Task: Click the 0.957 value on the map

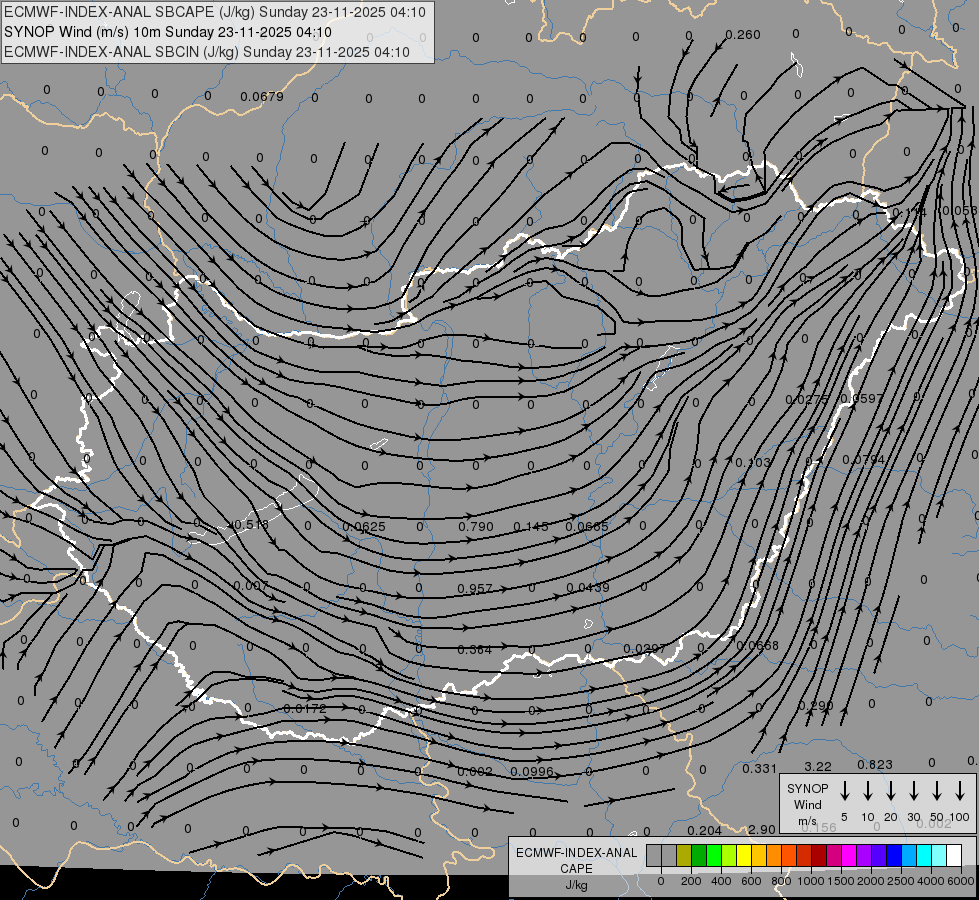Action: (475, 588)
